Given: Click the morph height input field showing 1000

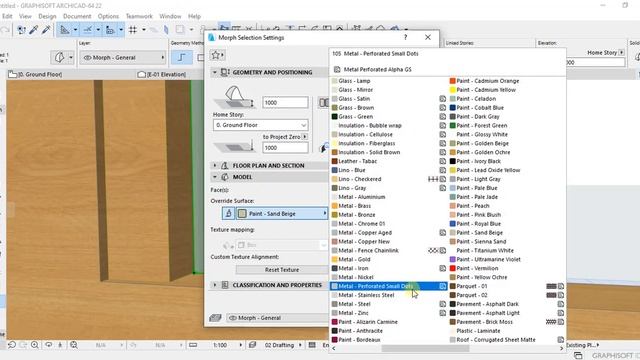Looking at the screenshot, I should point(285,102).
